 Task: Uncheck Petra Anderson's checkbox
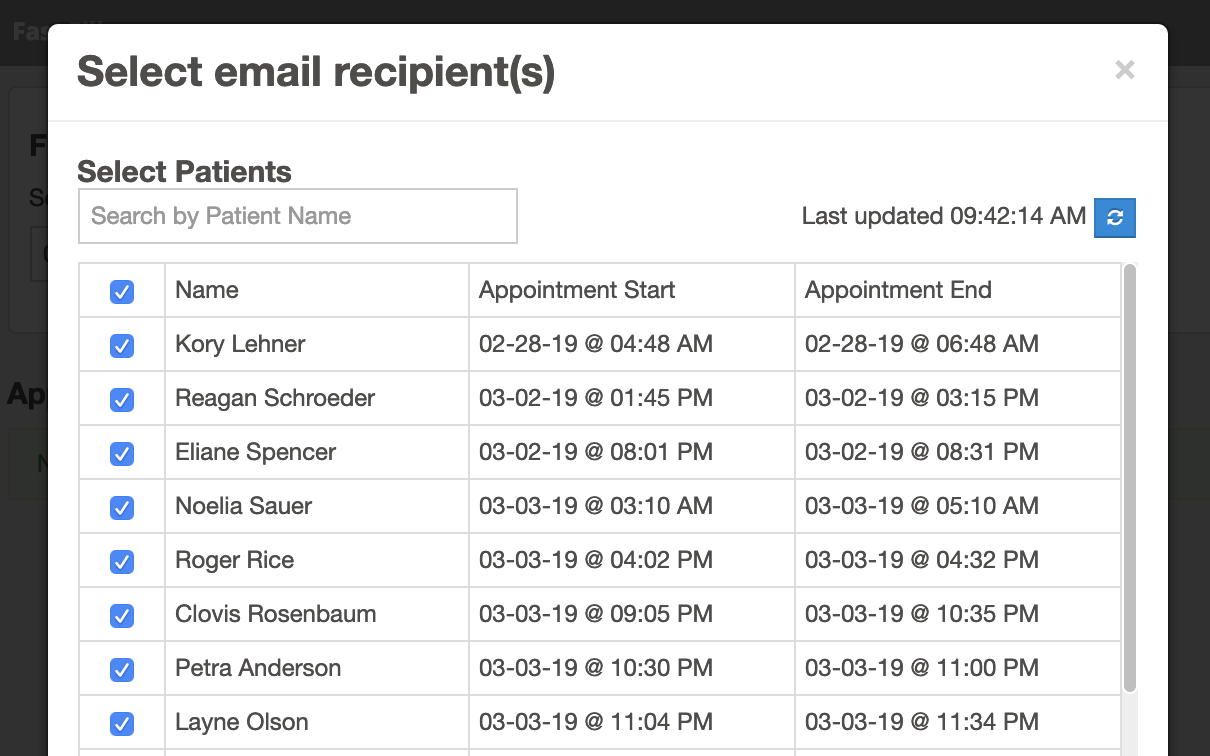(x=122, y=669)
